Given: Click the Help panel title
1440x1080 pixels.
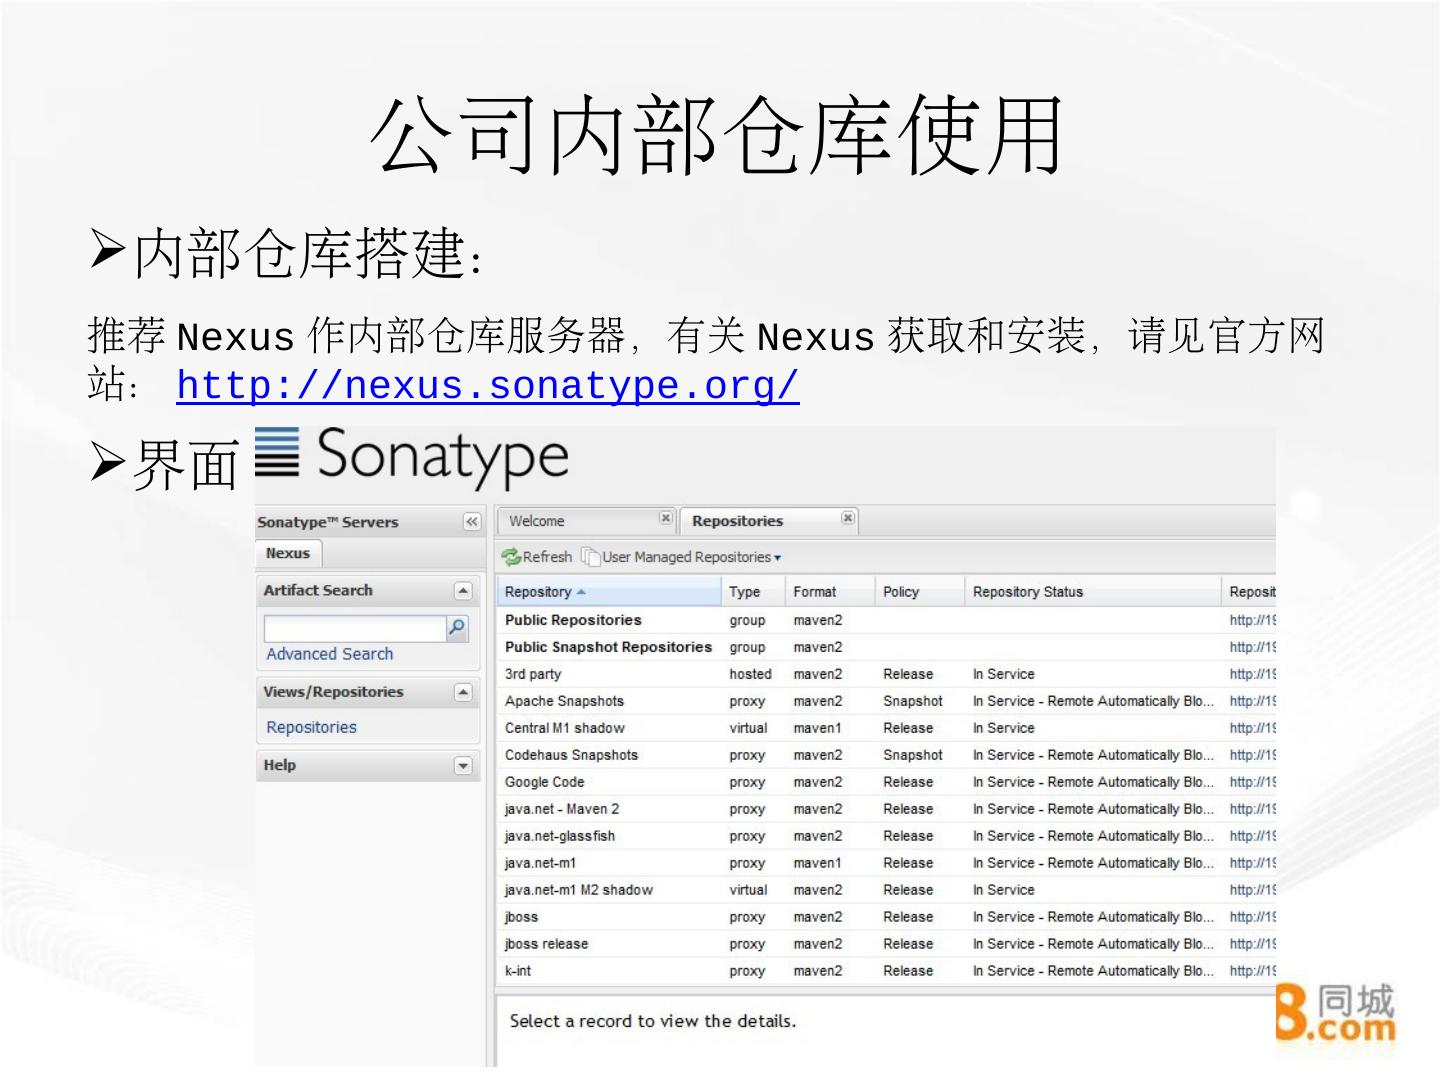Looking at the screenshot, I should [x=280, y=765].
